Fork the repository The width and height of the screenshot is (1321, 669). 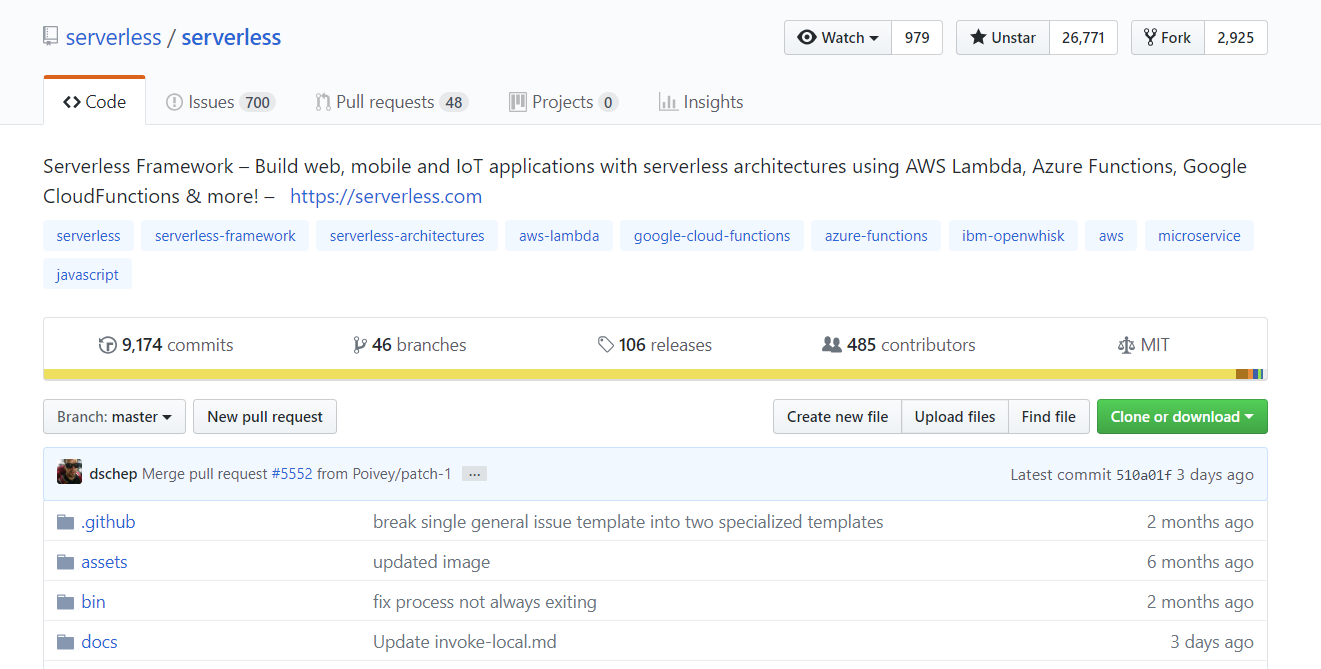[1168, 37]
